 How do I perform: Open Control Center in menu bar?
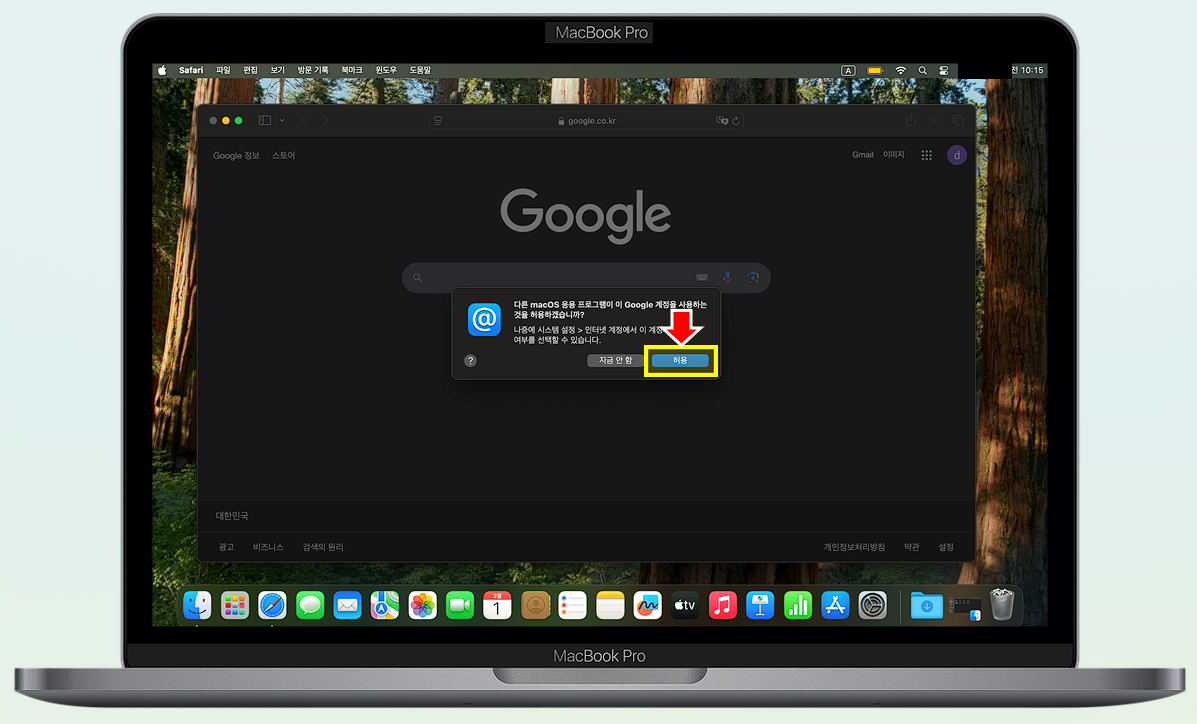pyautogui.click(x=944, y=70)
